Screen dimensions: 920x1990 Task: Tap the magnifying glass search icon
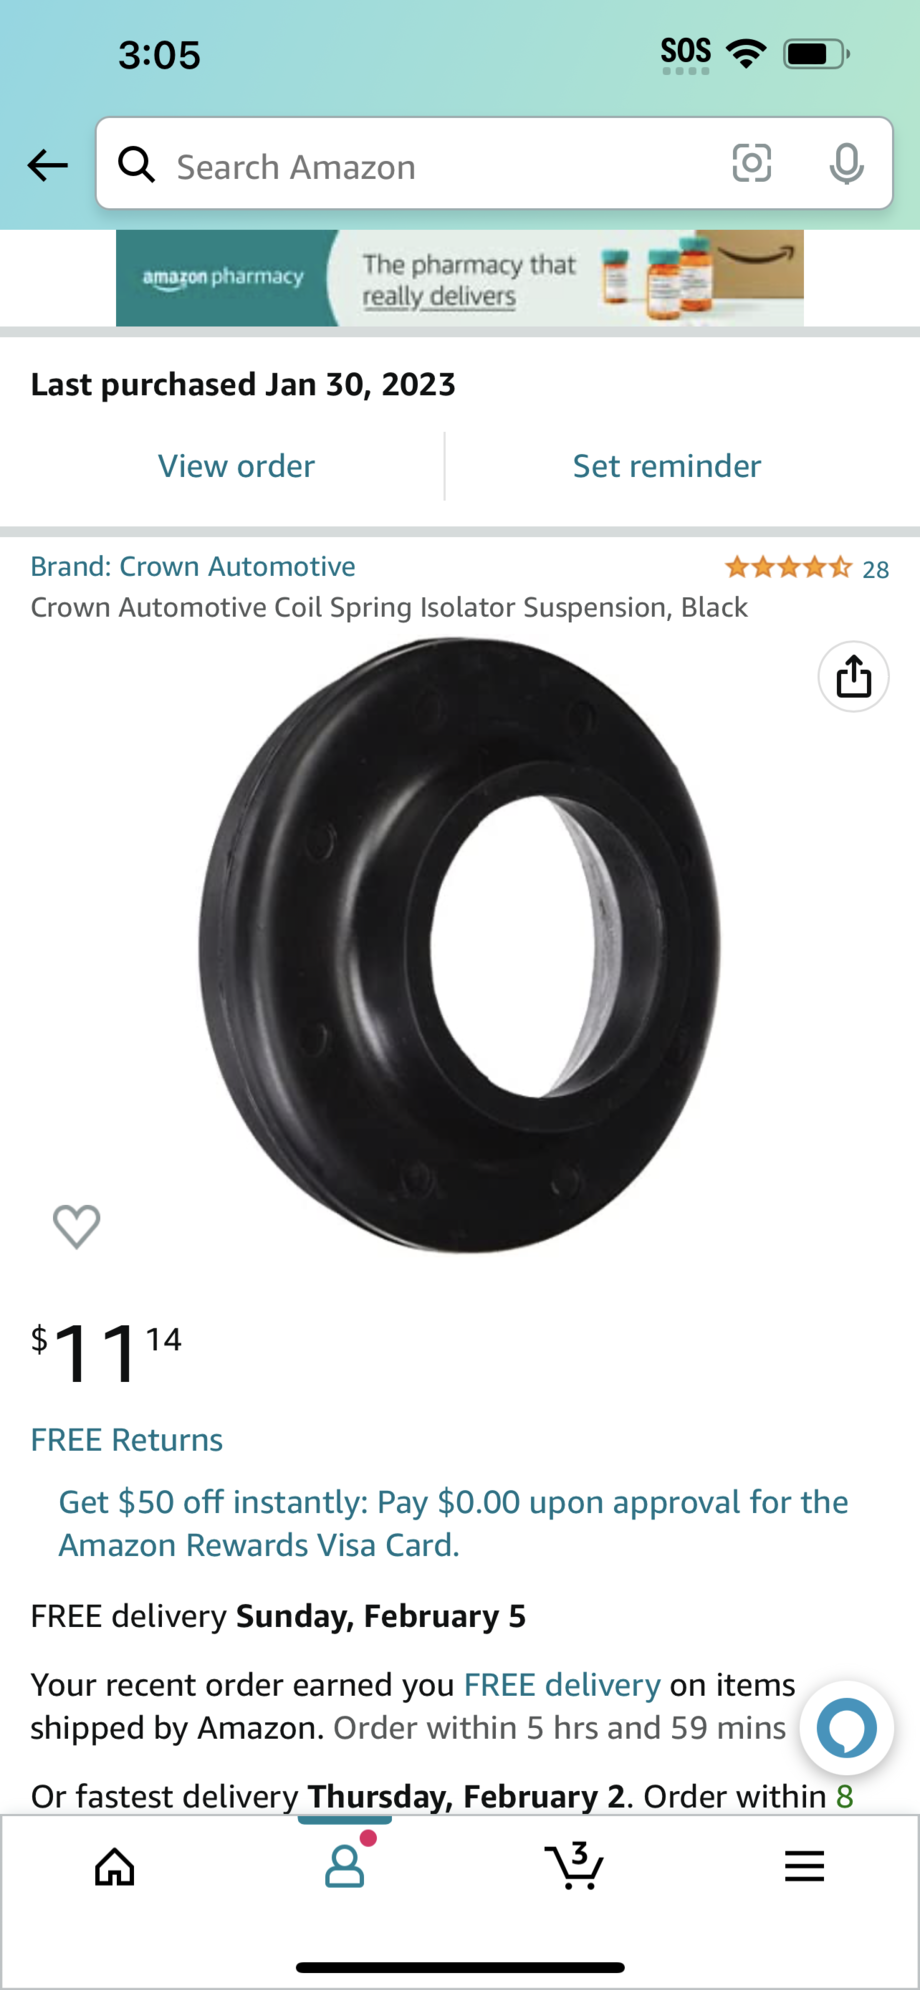137,164
